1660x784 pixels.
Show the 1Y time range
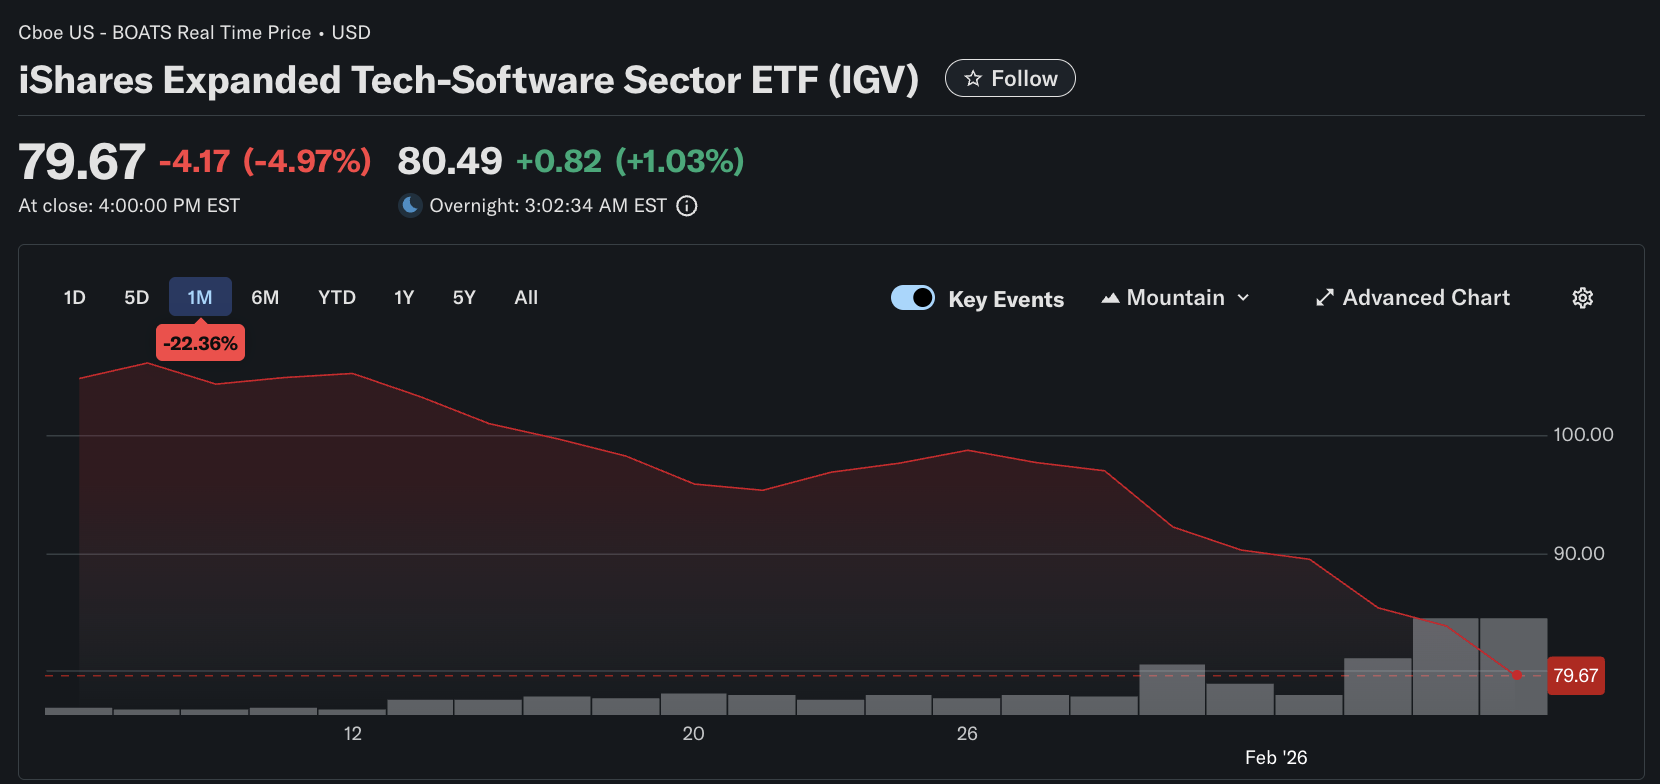coord(404,298)
